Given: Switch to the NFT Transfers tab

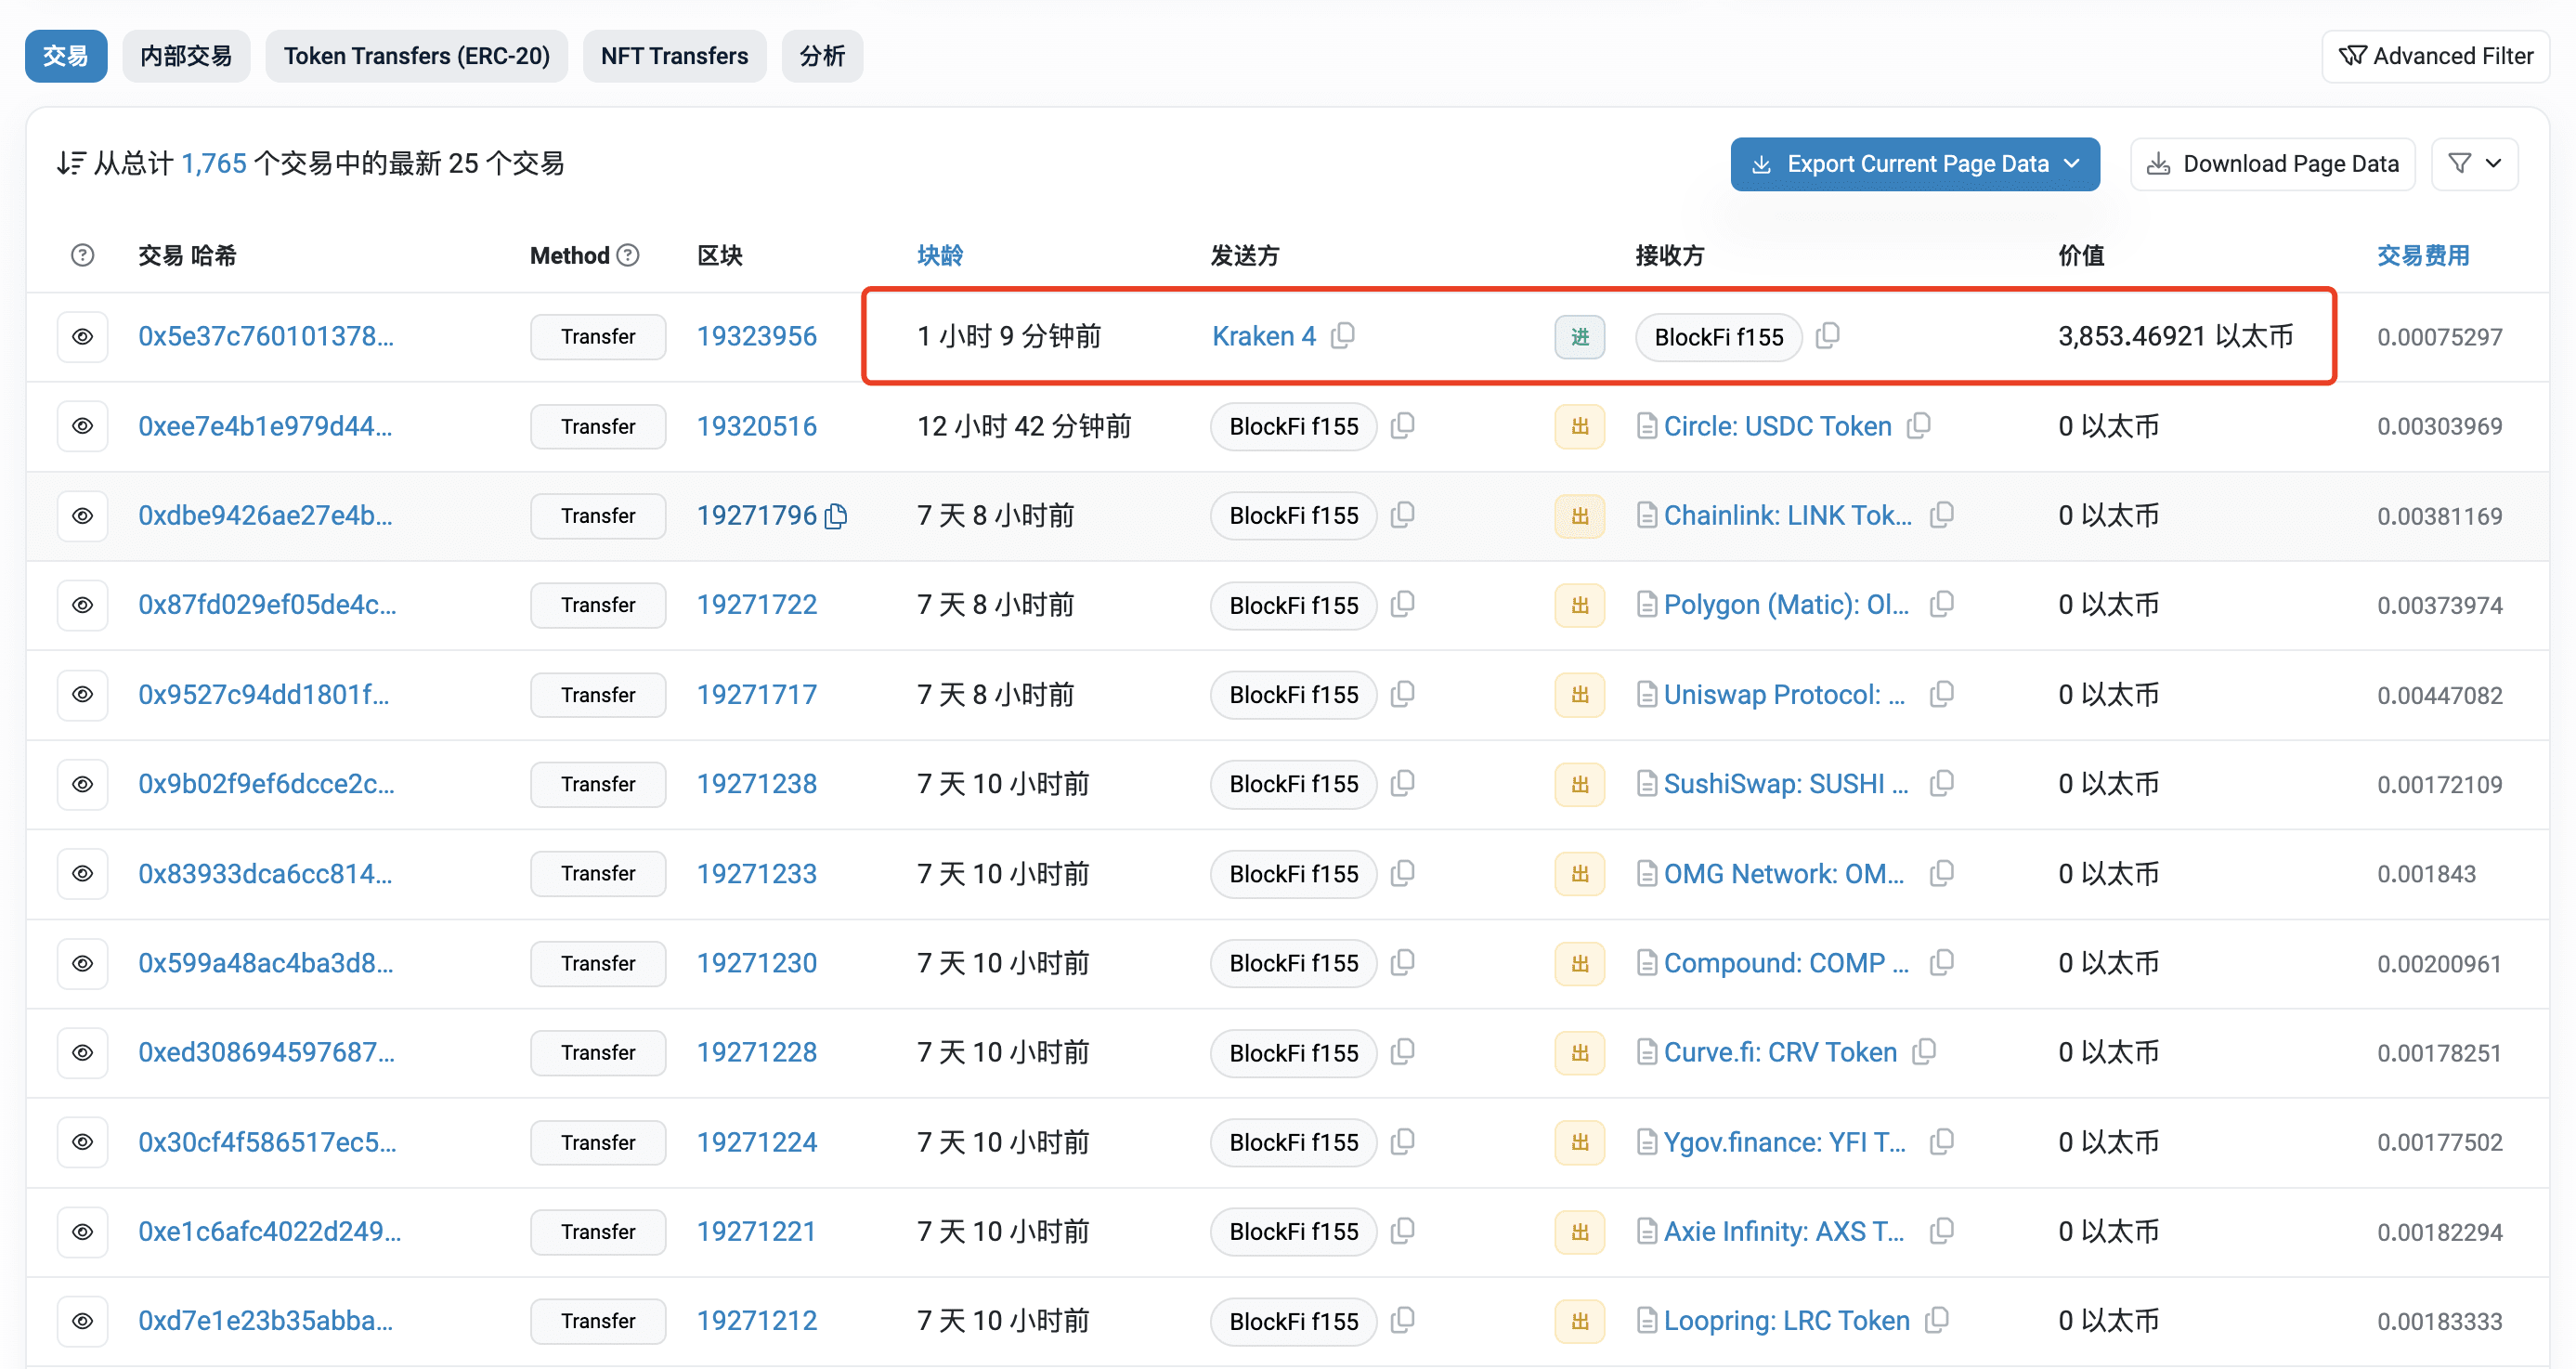Looking at the screenshot, I should [674, 56].
